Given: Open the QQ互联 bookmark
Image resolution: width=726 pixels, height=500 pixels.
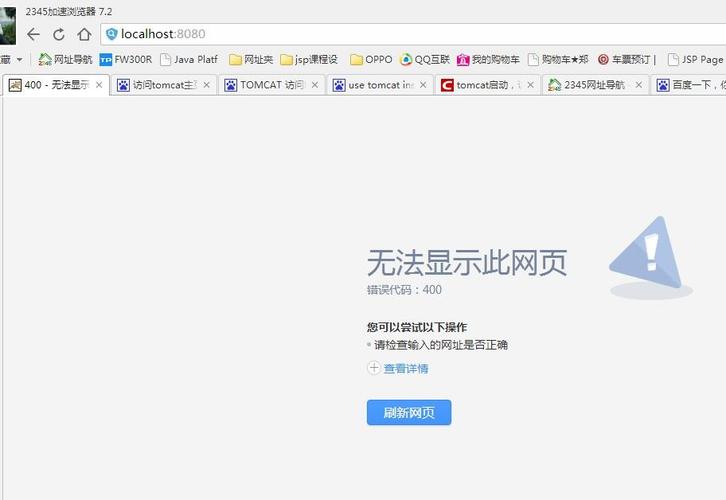Looking at the screenshot, I should coord(425,59).
